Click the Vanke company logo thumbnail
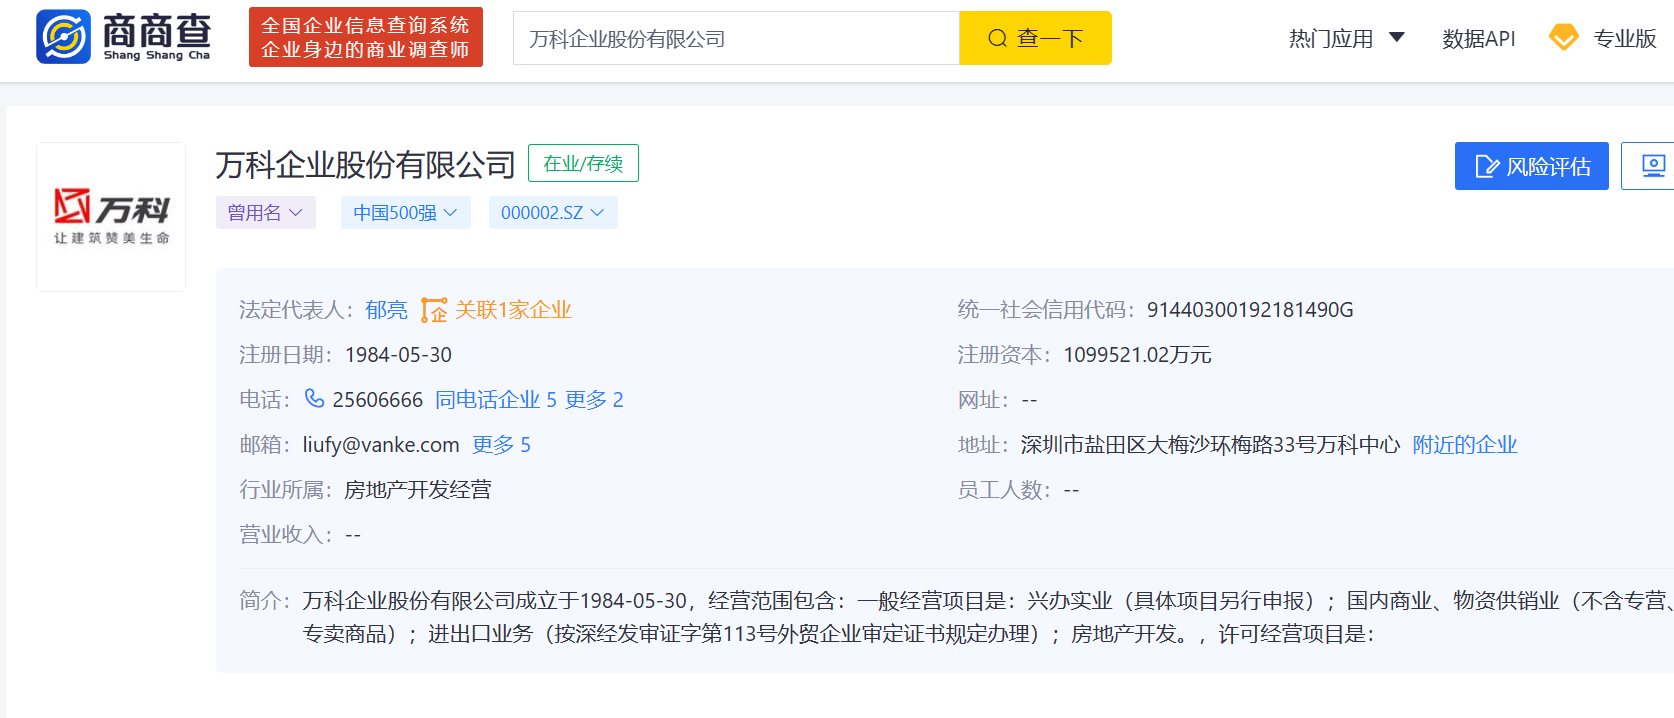 coord(111,217)
